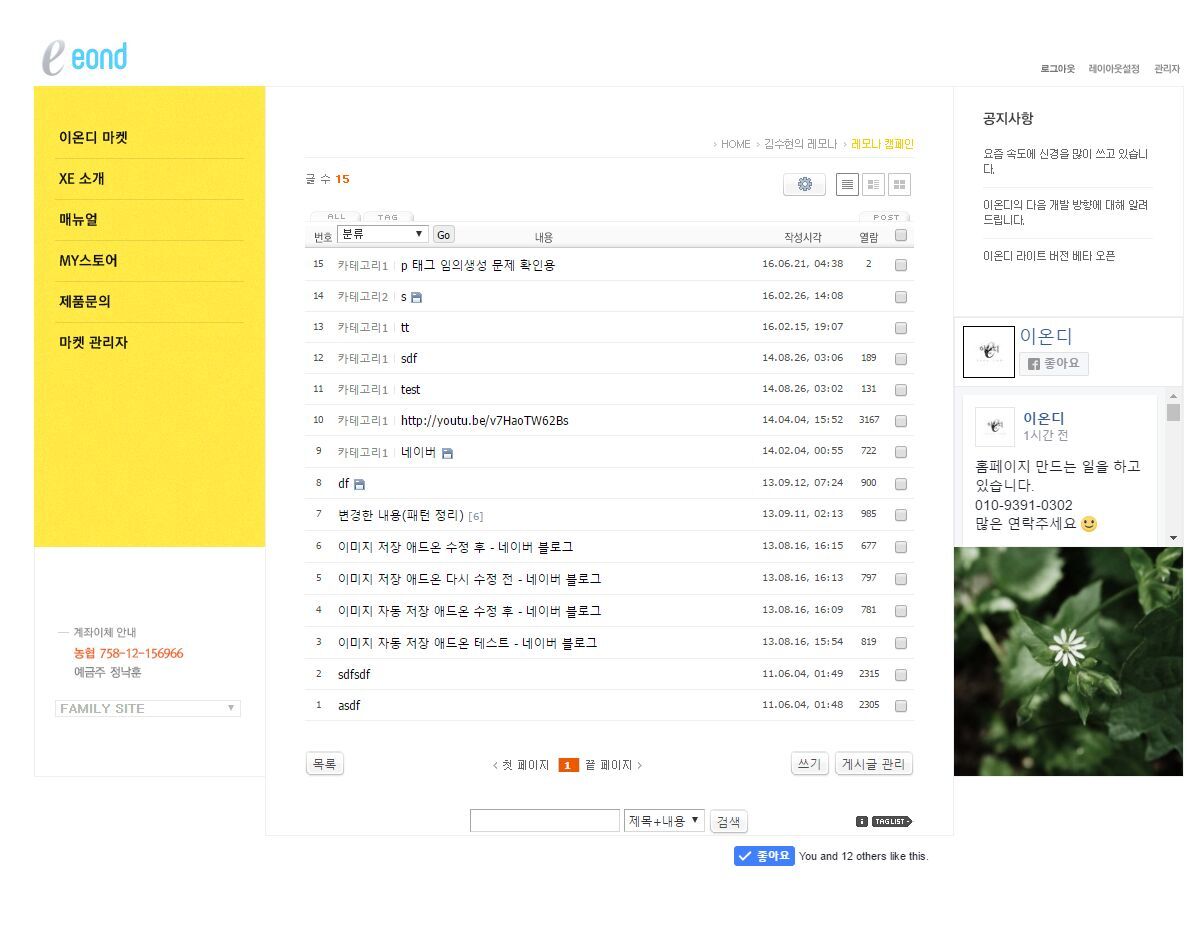
Task: Click in the search text field
Action: [x=545, y=821]
